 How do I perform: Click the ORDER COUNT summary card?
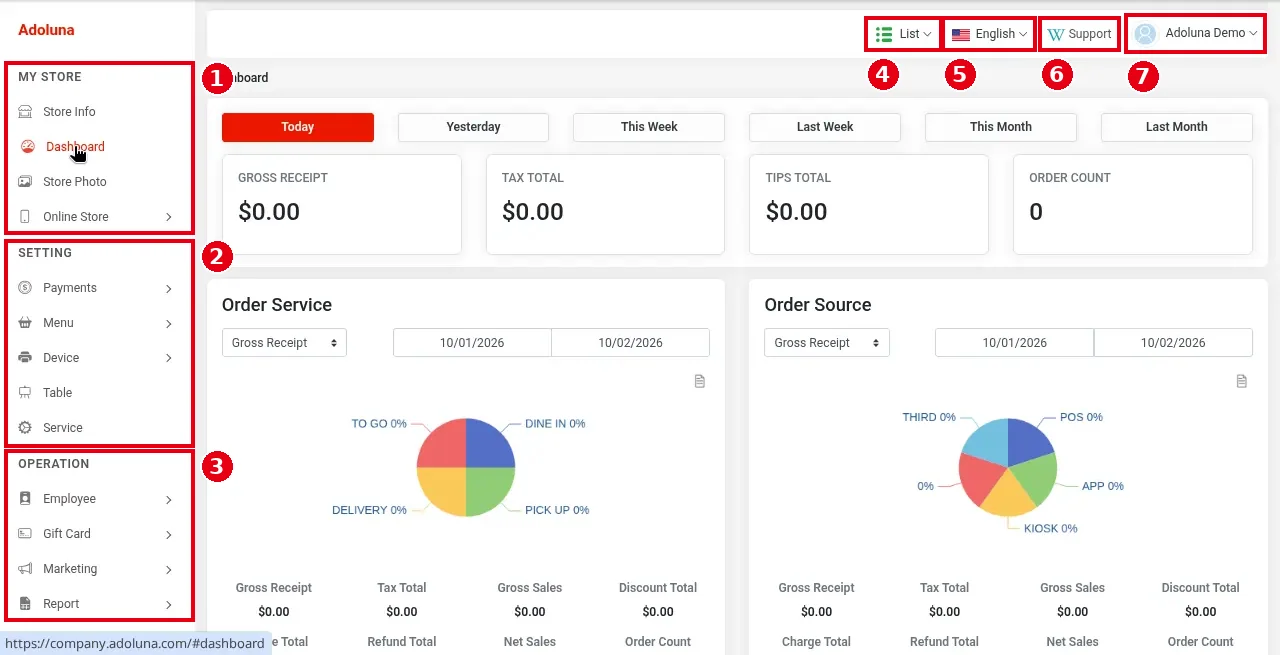[x=1133, y=204]
